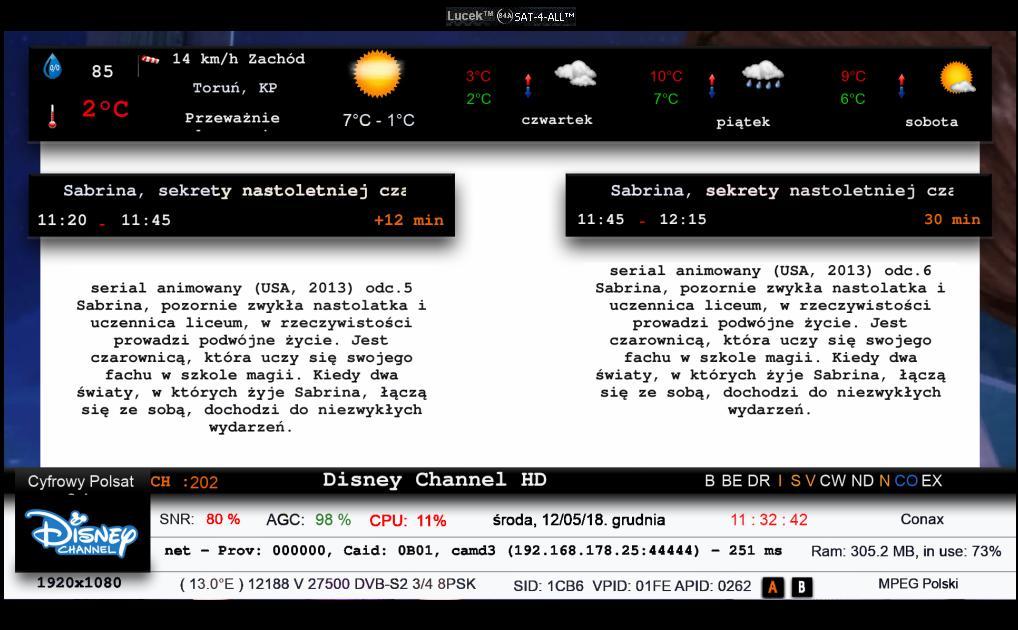Click the location Toruń, KP
Screen dimensions: 1018x630
pos(235,88)
